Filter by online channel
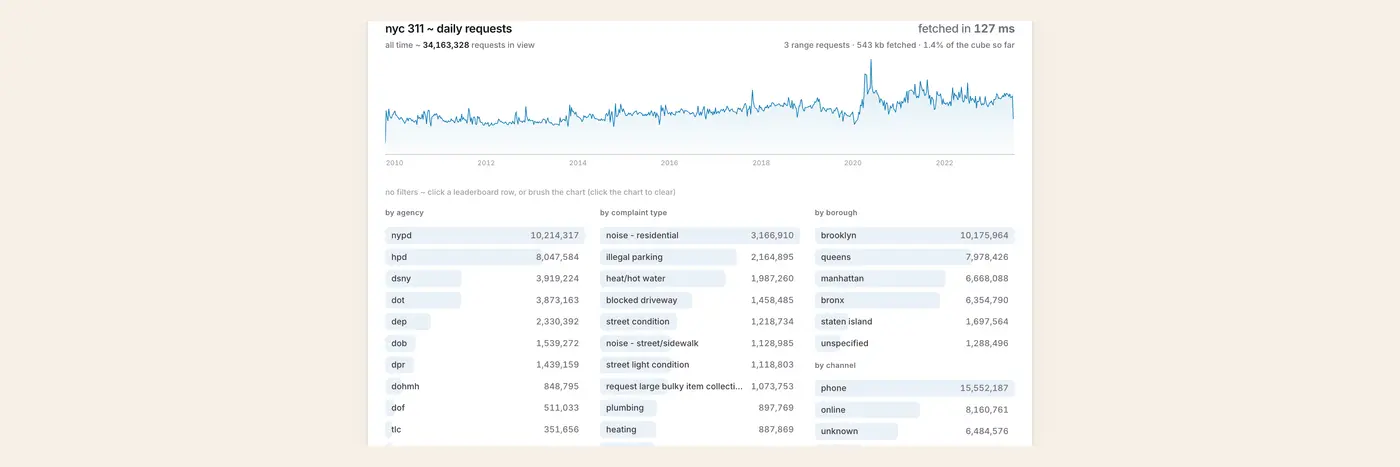The image size is (1400, 467). tap(915, 410)
